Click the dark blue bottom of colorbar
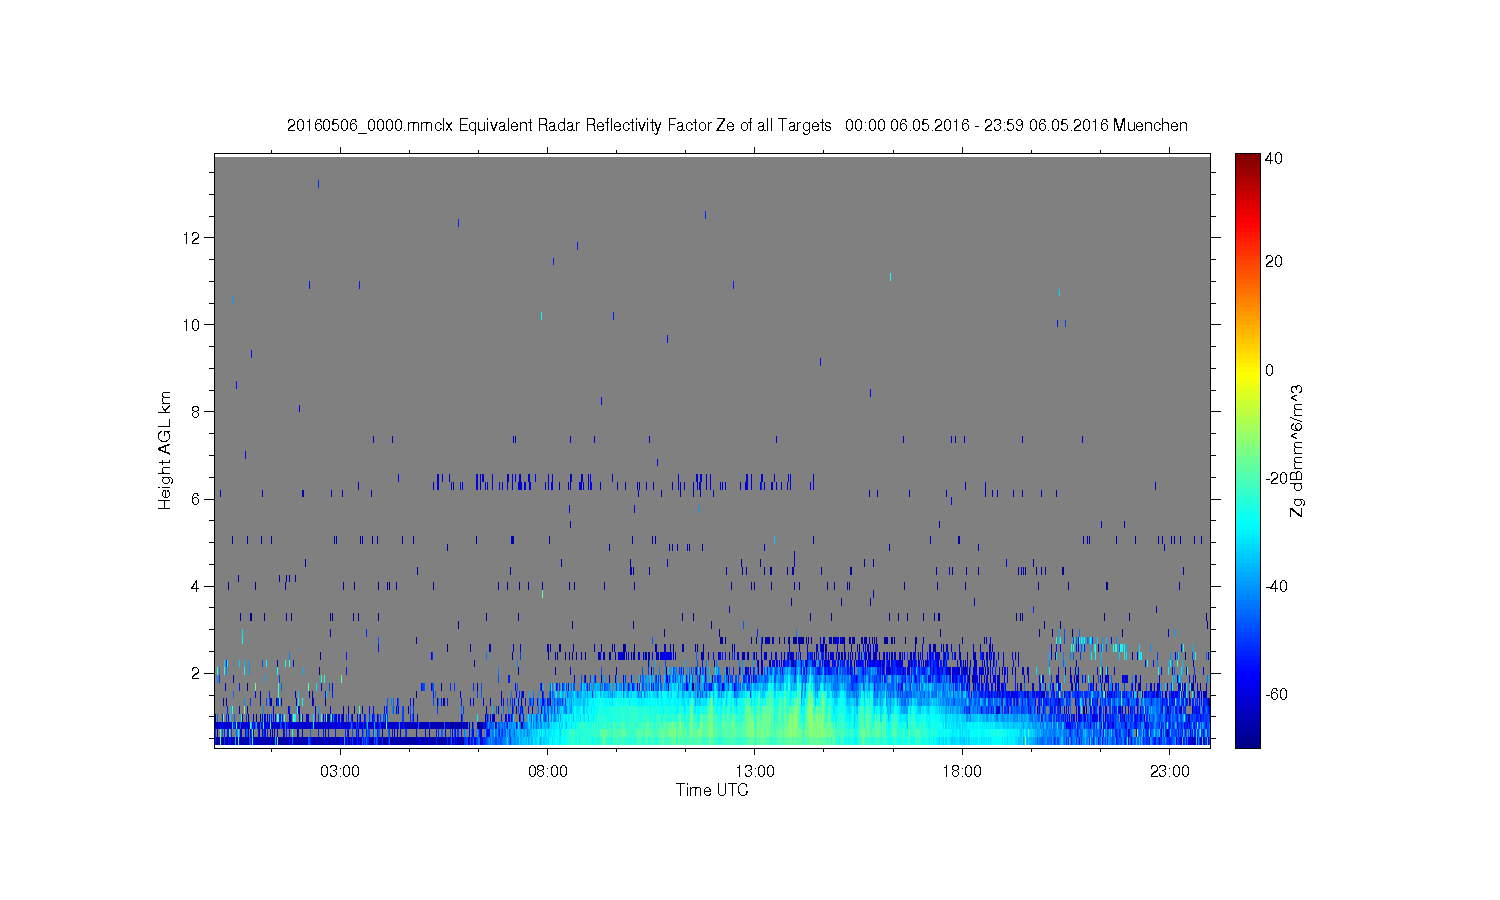Viewport: 1500px width, 900px height. click(x=1247, y=738)
